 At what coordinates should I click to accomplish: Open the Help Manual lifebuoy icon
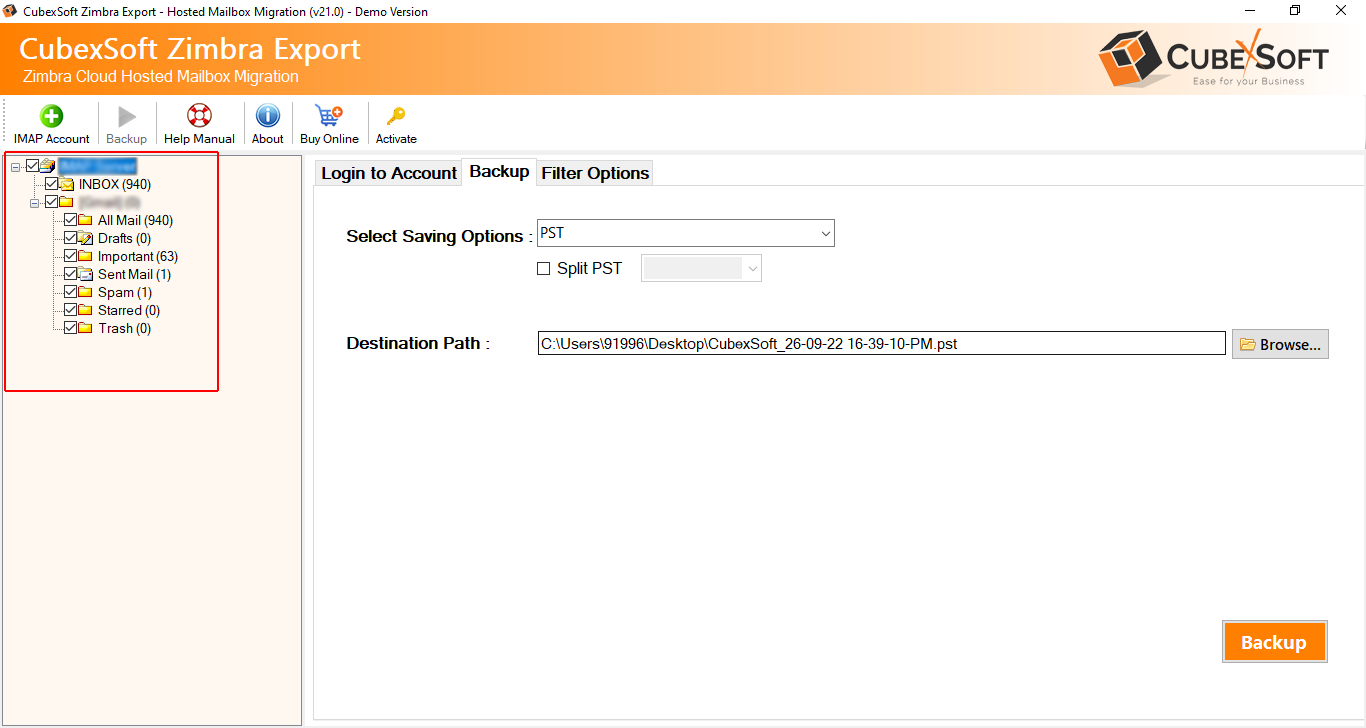(x=199, y=116)
